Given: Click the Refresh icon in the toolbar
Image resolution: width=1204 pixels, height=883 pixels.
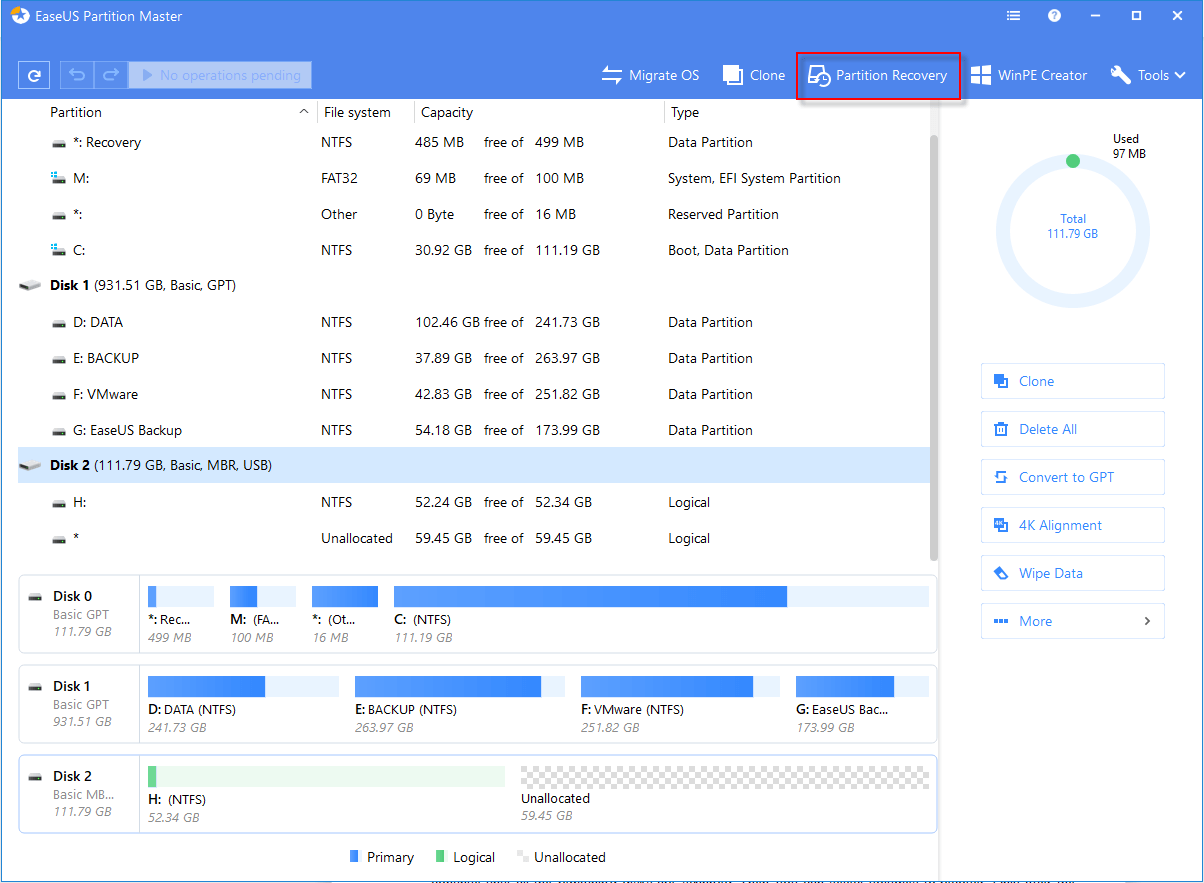Looking at the screenshot, I should pos(34,75).
